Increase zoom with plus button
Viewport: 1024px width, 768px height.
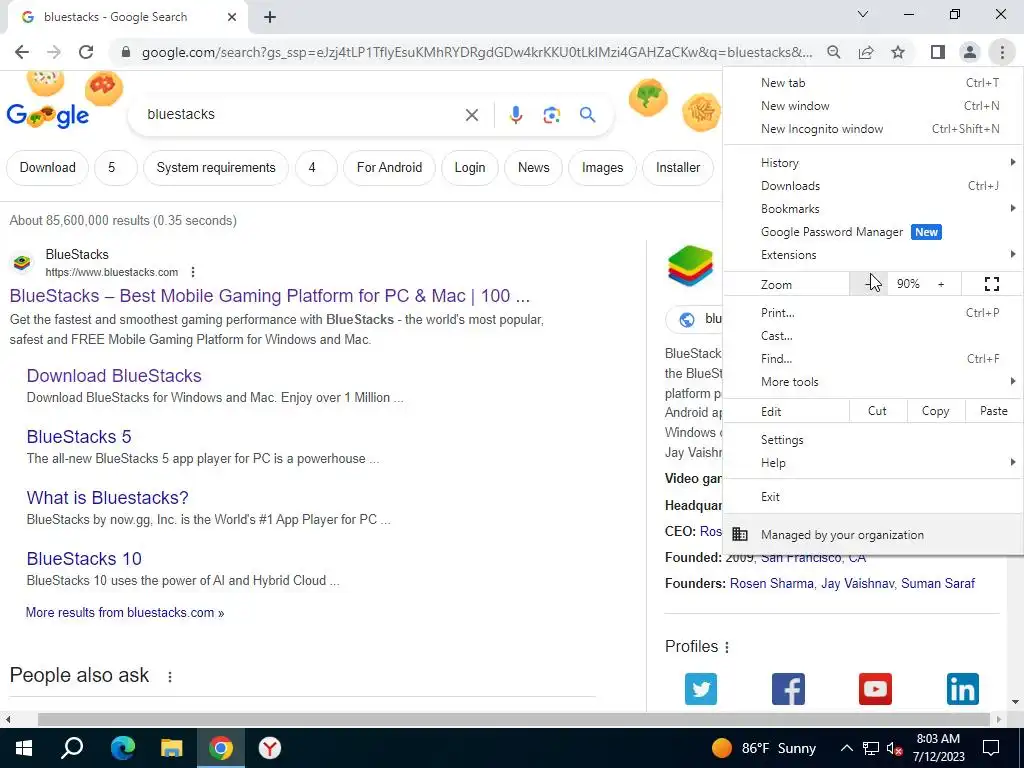(941, 284)
